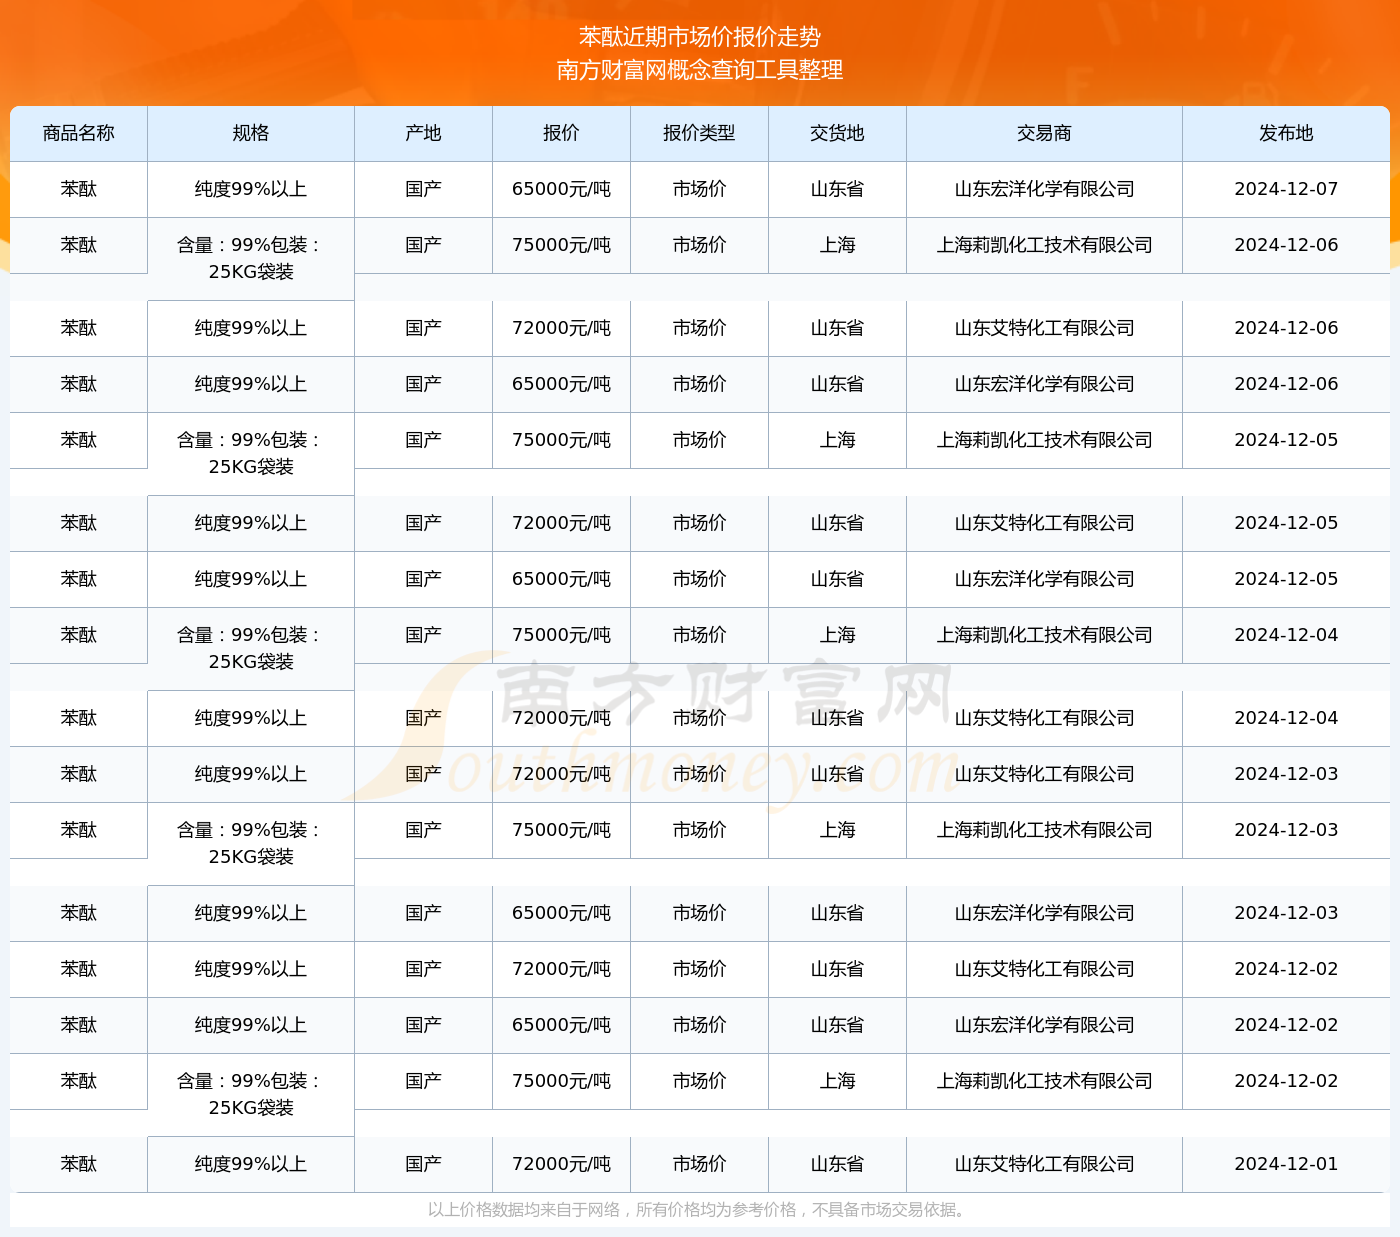Click 75000元/吨 in the 2024-12-02 row
The width and height of the screenshot is (1400, 1237).
pos(561,1081)
